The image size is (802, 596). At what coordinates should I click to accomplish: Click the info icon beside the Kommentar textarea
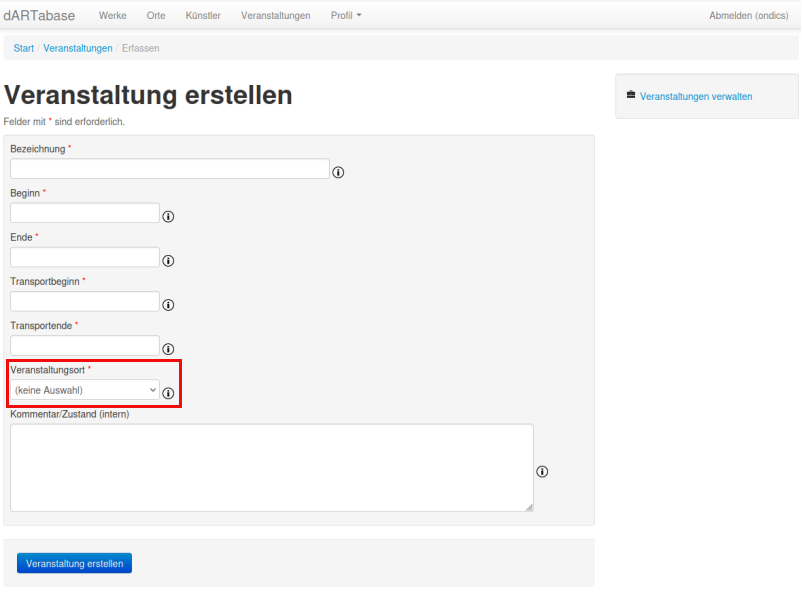point(542,472)
